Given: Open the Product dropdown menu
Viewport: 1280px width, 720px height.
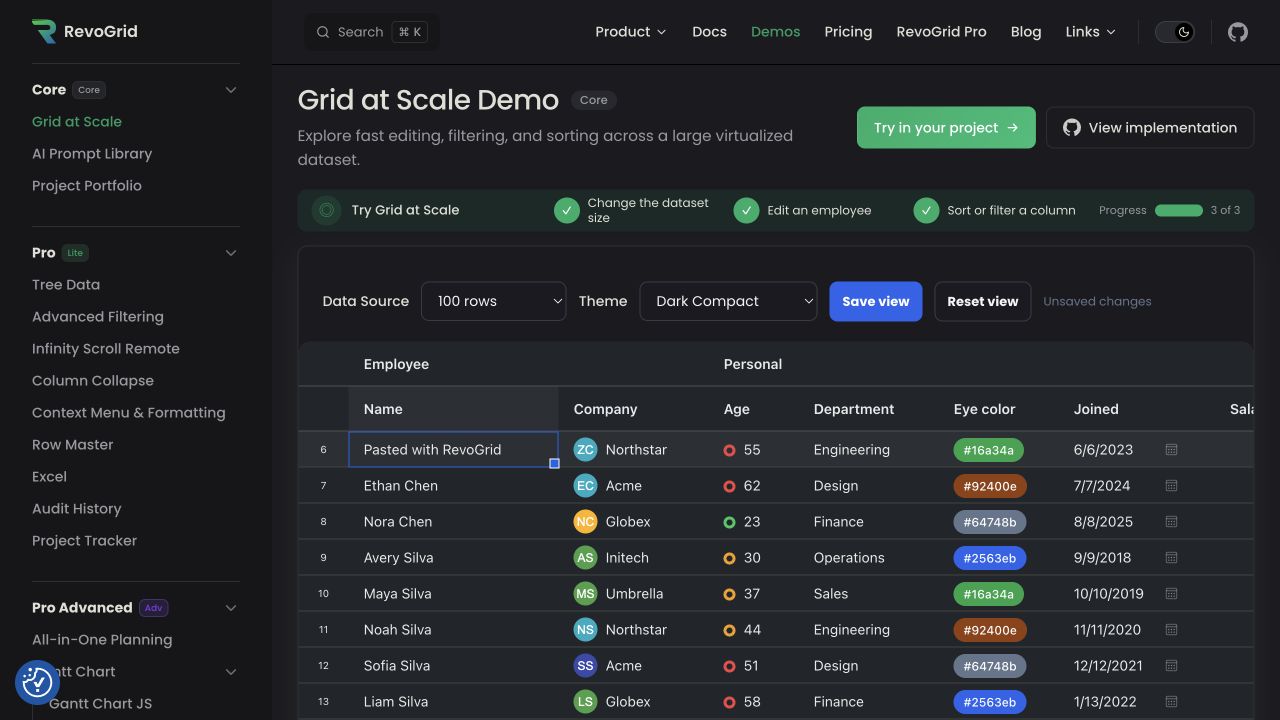Looking at the screenshot, I should pyautogui.click(x=630, y=32).
